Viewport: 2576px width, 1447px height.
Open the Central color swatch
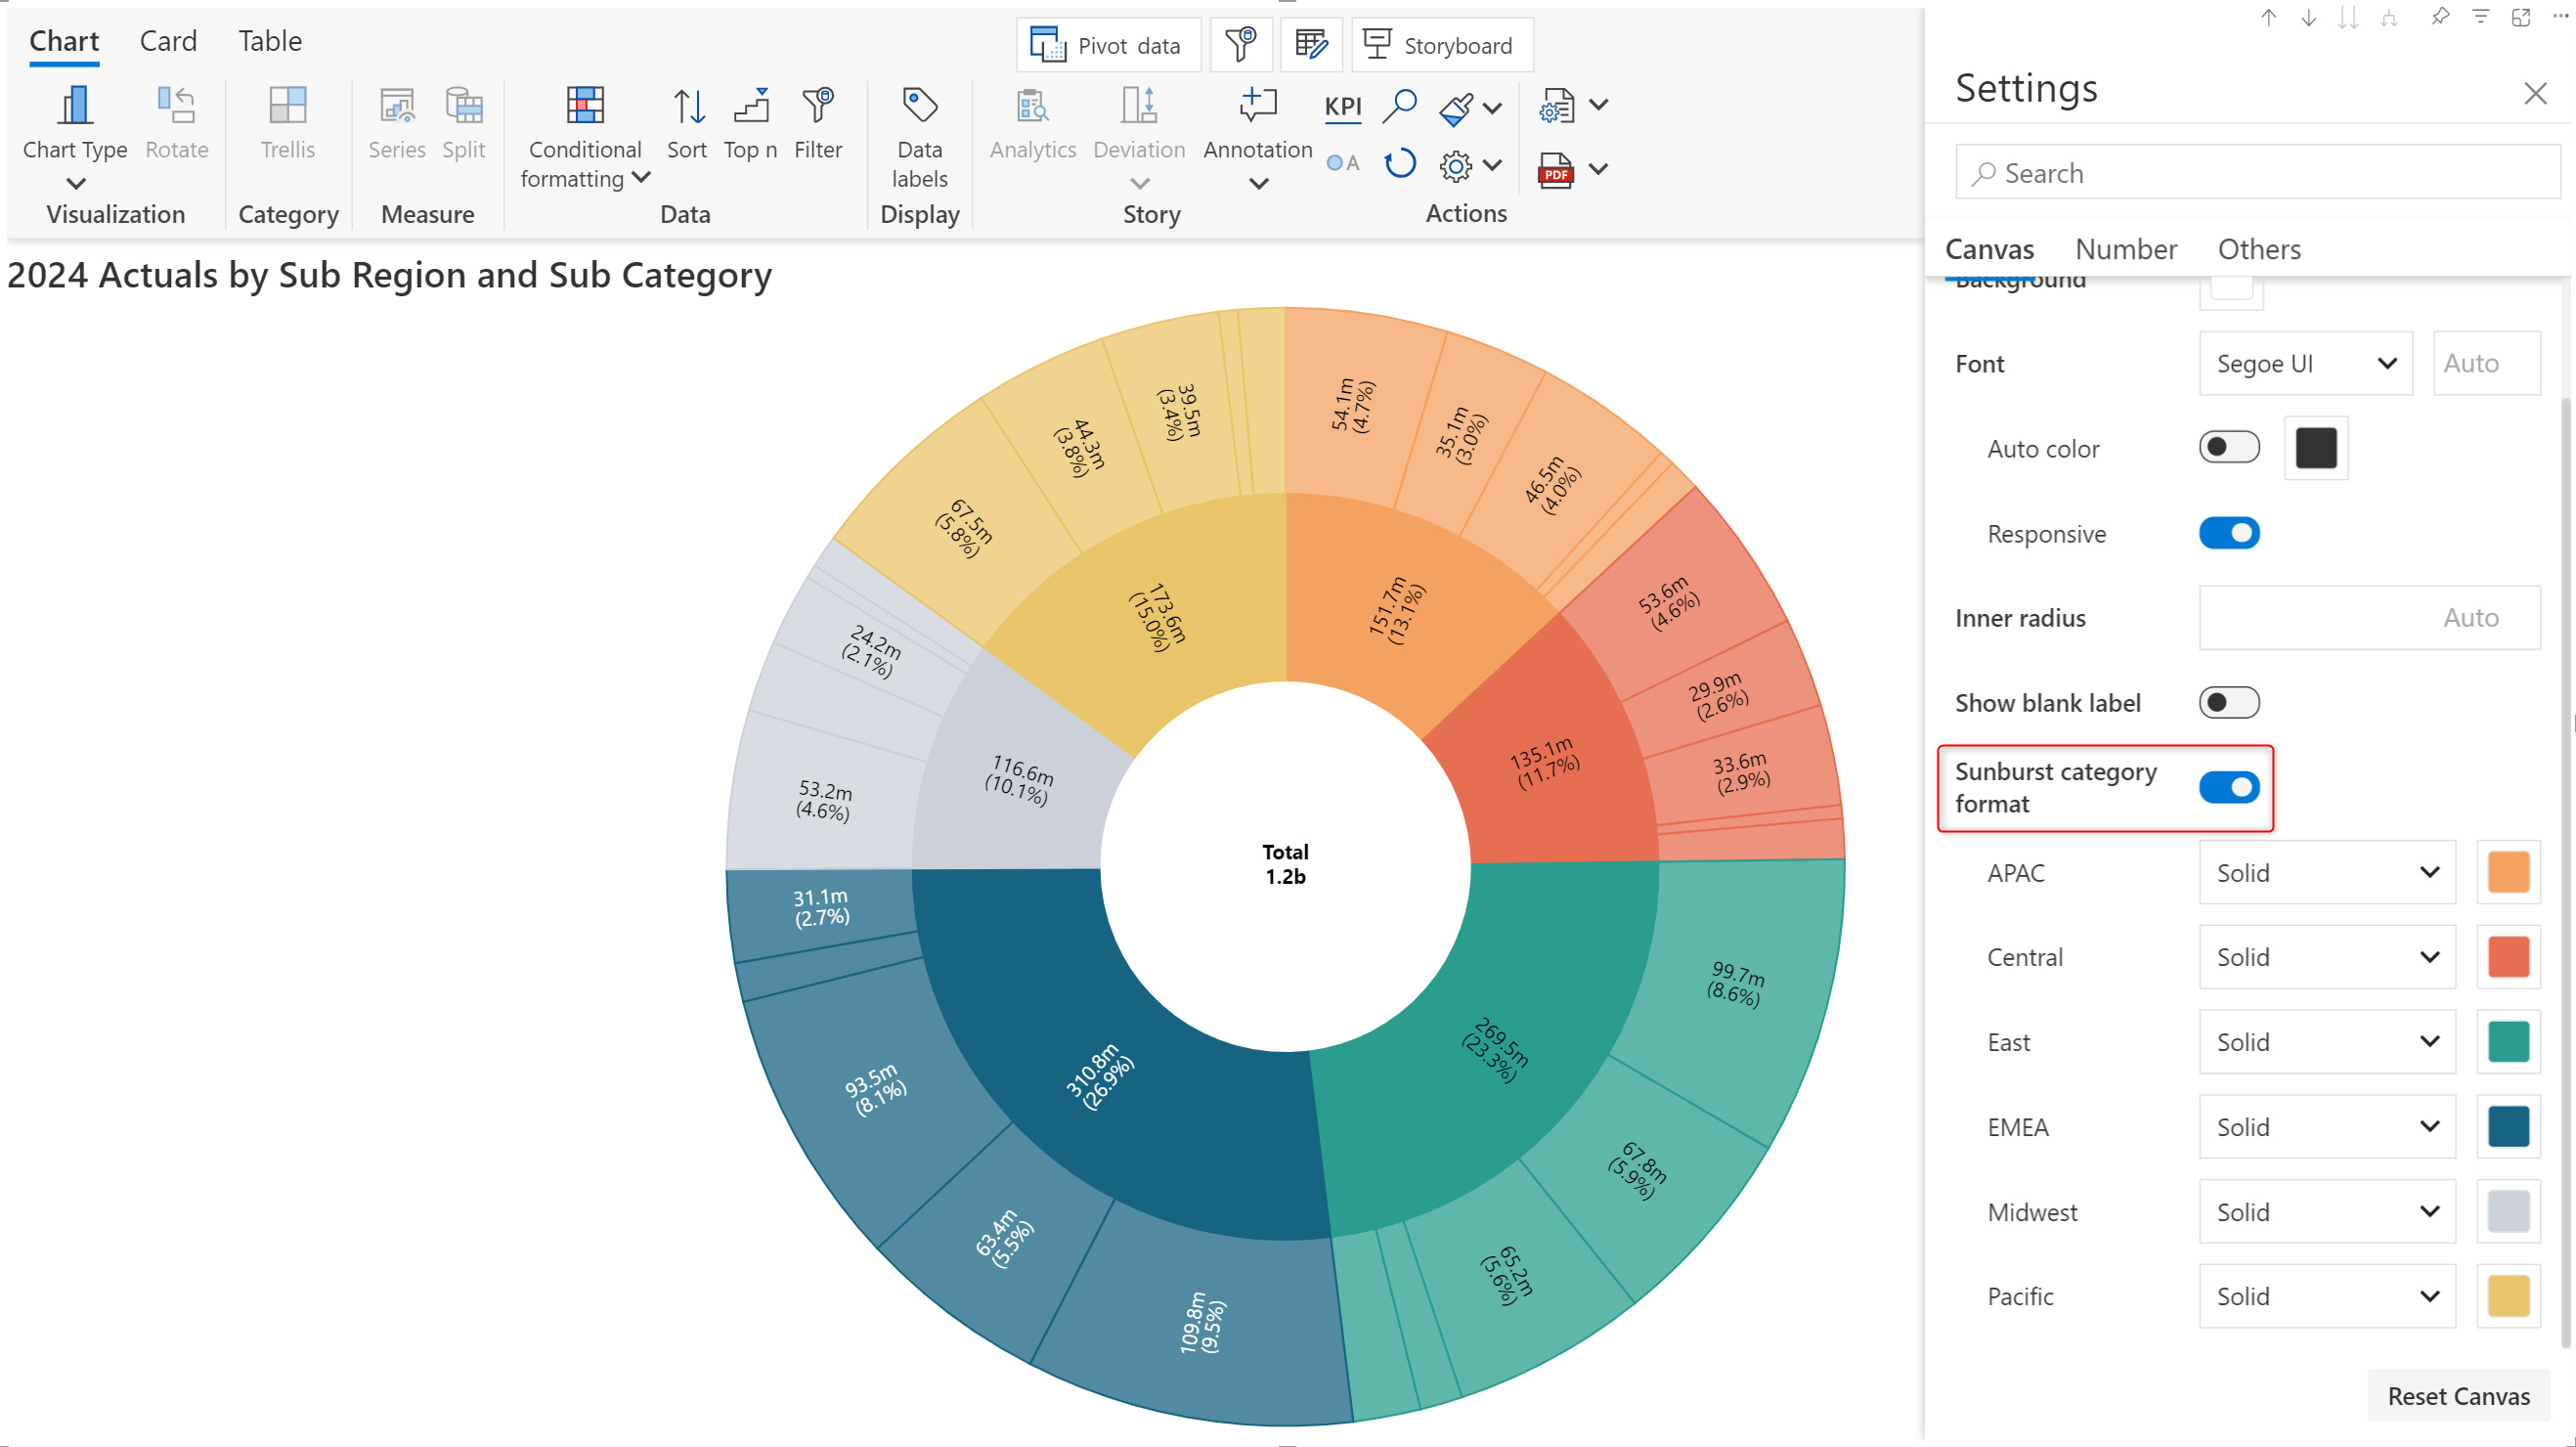point(2507,957)
